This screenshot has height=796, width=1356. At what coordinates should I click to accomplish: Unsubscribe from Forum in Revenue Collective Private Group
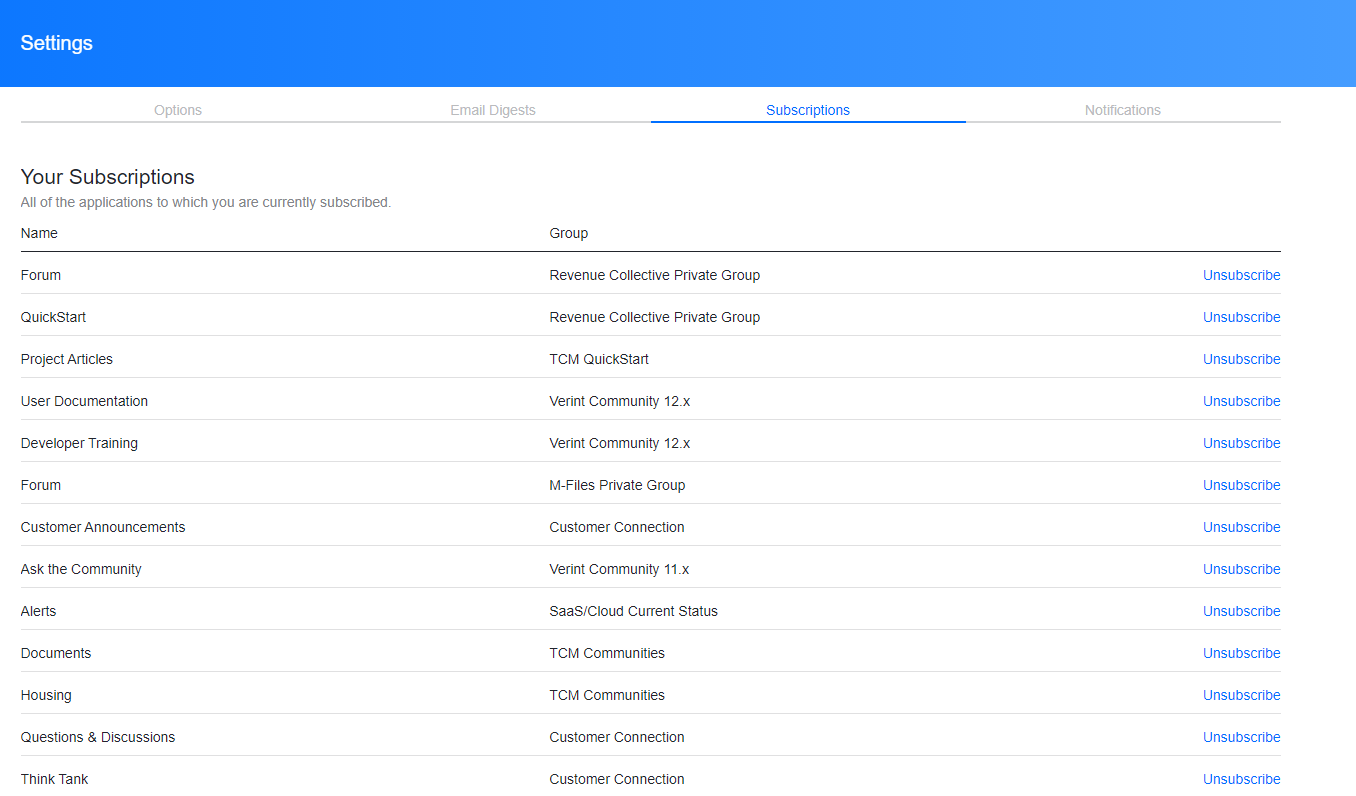click(x=1241, y=275)
